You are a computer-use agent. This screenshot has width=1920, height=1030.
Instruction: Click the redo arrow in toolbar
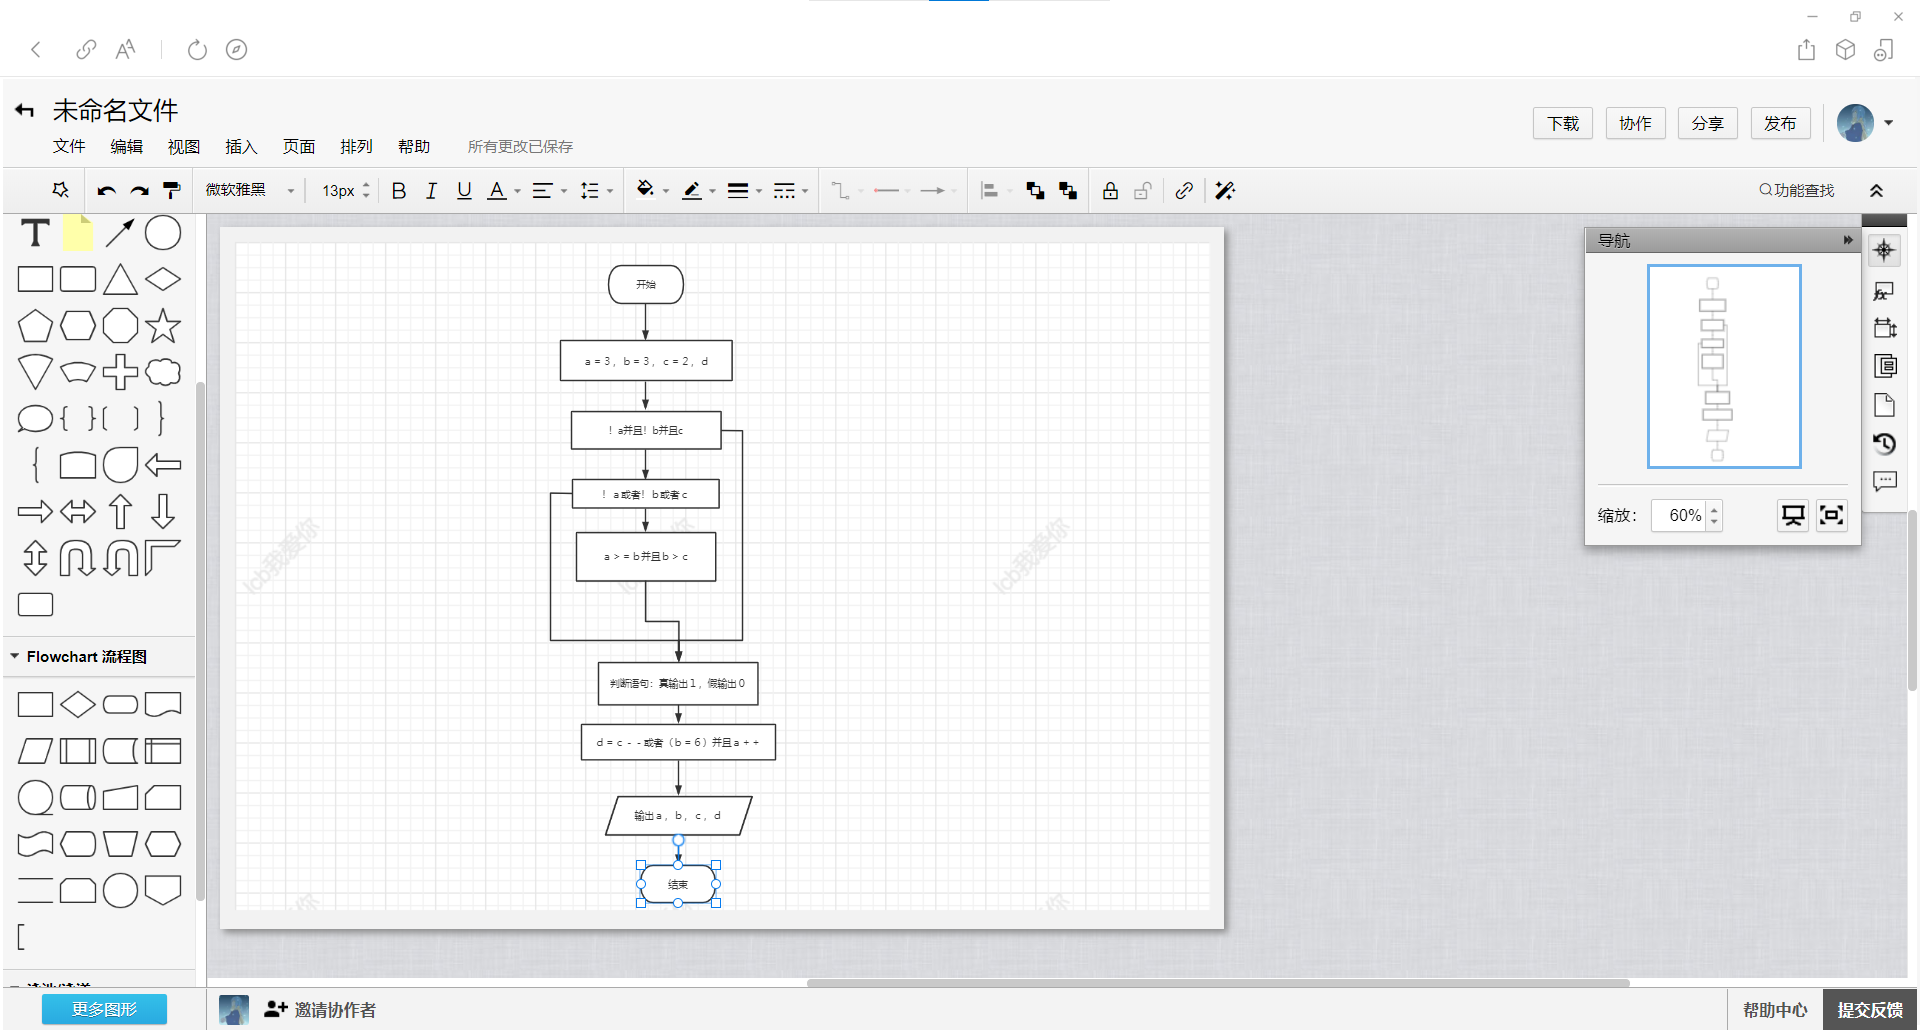click(x=139, y=191)
